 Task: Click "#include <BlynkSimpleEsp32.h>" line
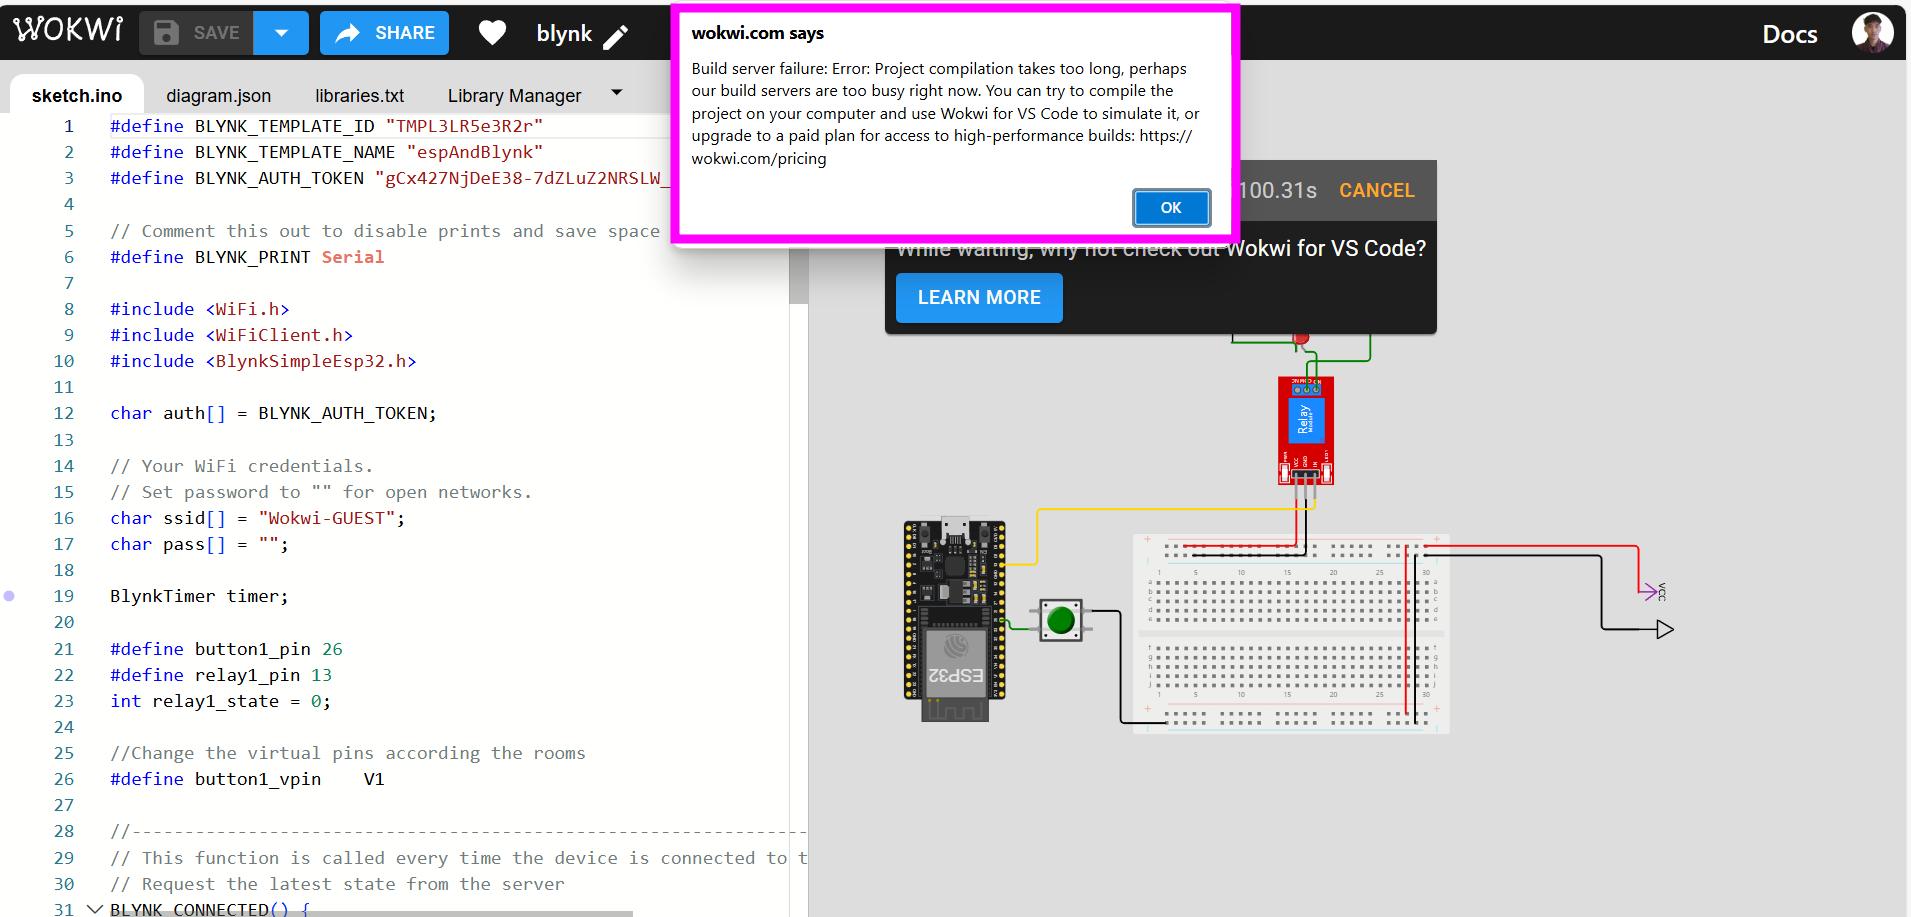[263, 361]
